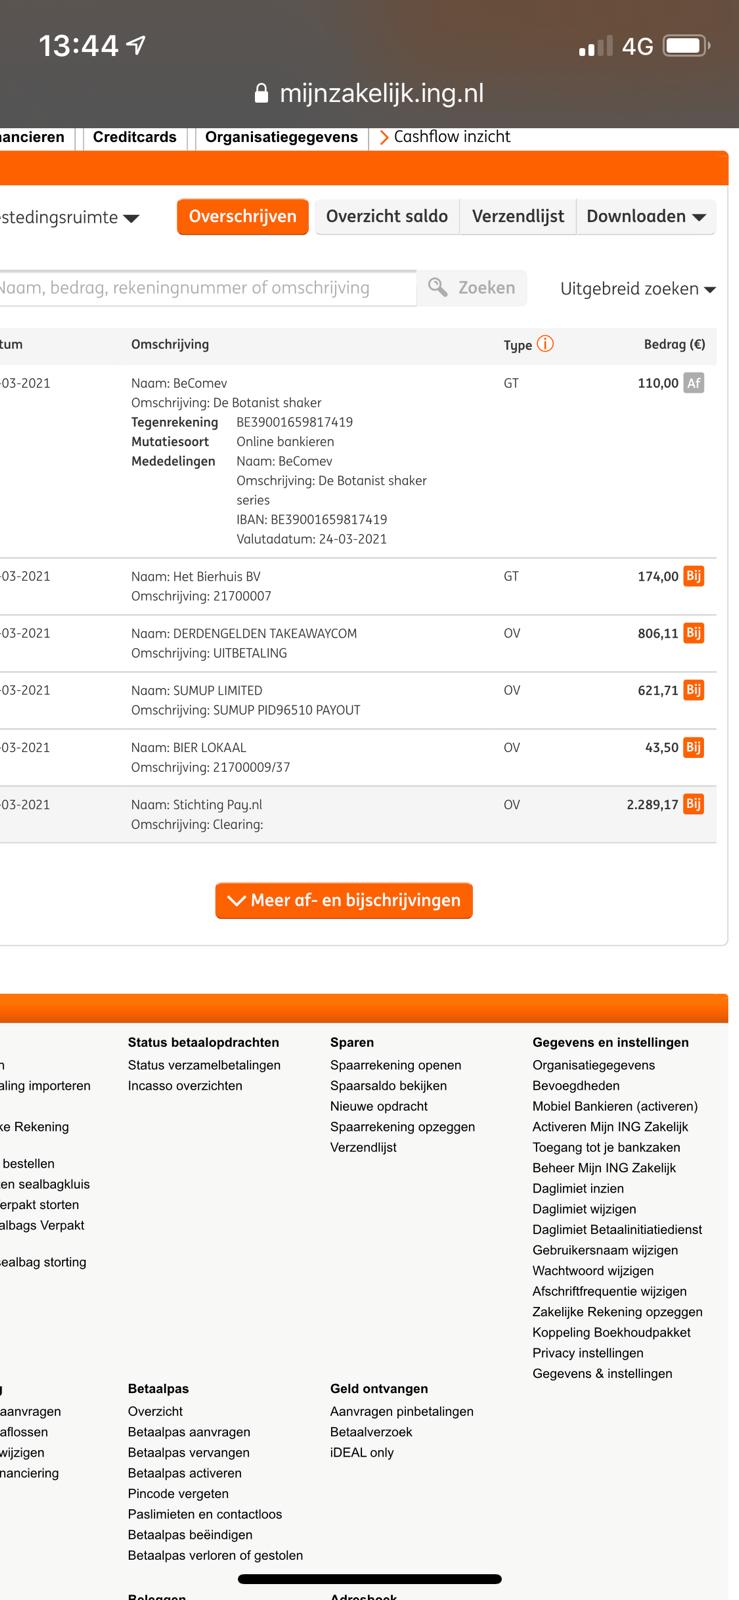This screenshot has height=1600, width=739.
Task: Click the Bij badge on Stichting Pay.nl row
Action: point(693,804)
